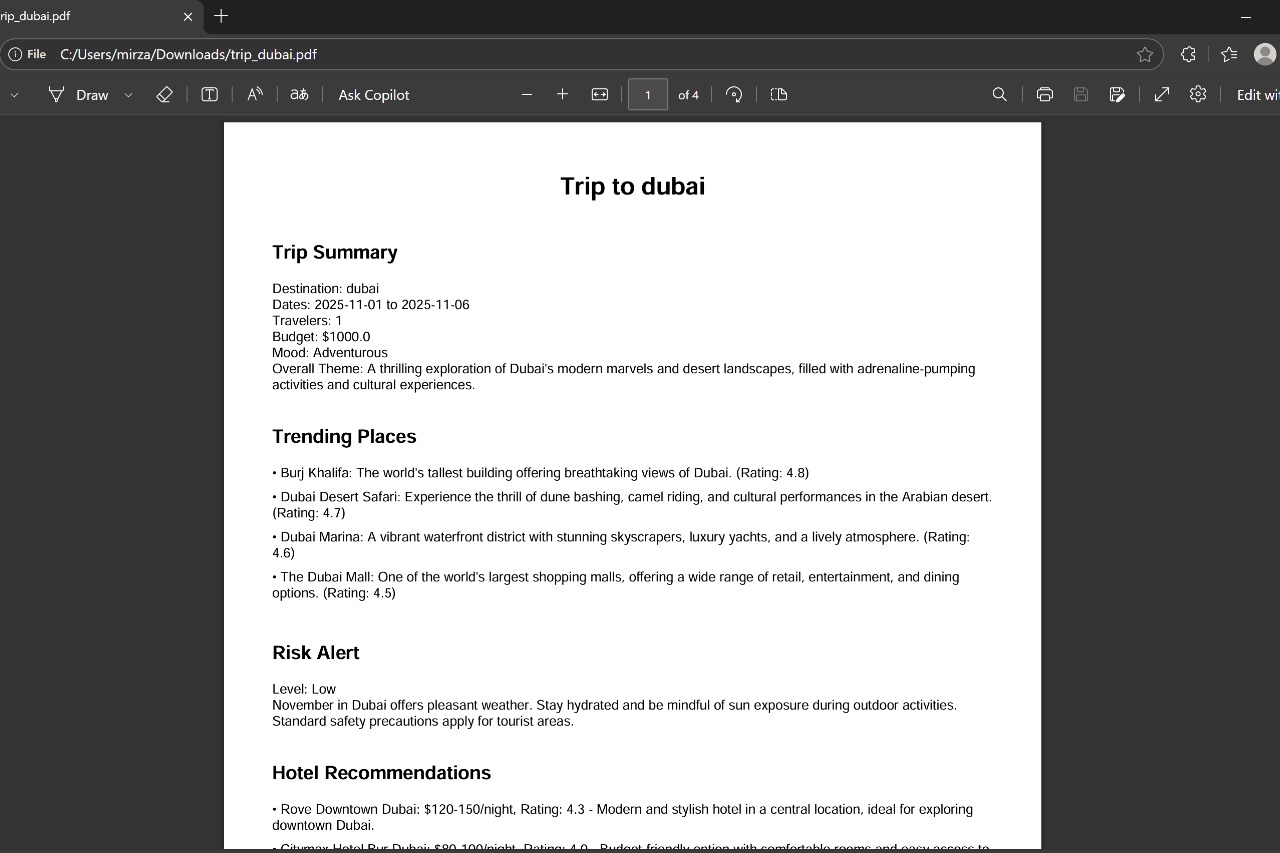Open Ask Copilot

[374, 95]
